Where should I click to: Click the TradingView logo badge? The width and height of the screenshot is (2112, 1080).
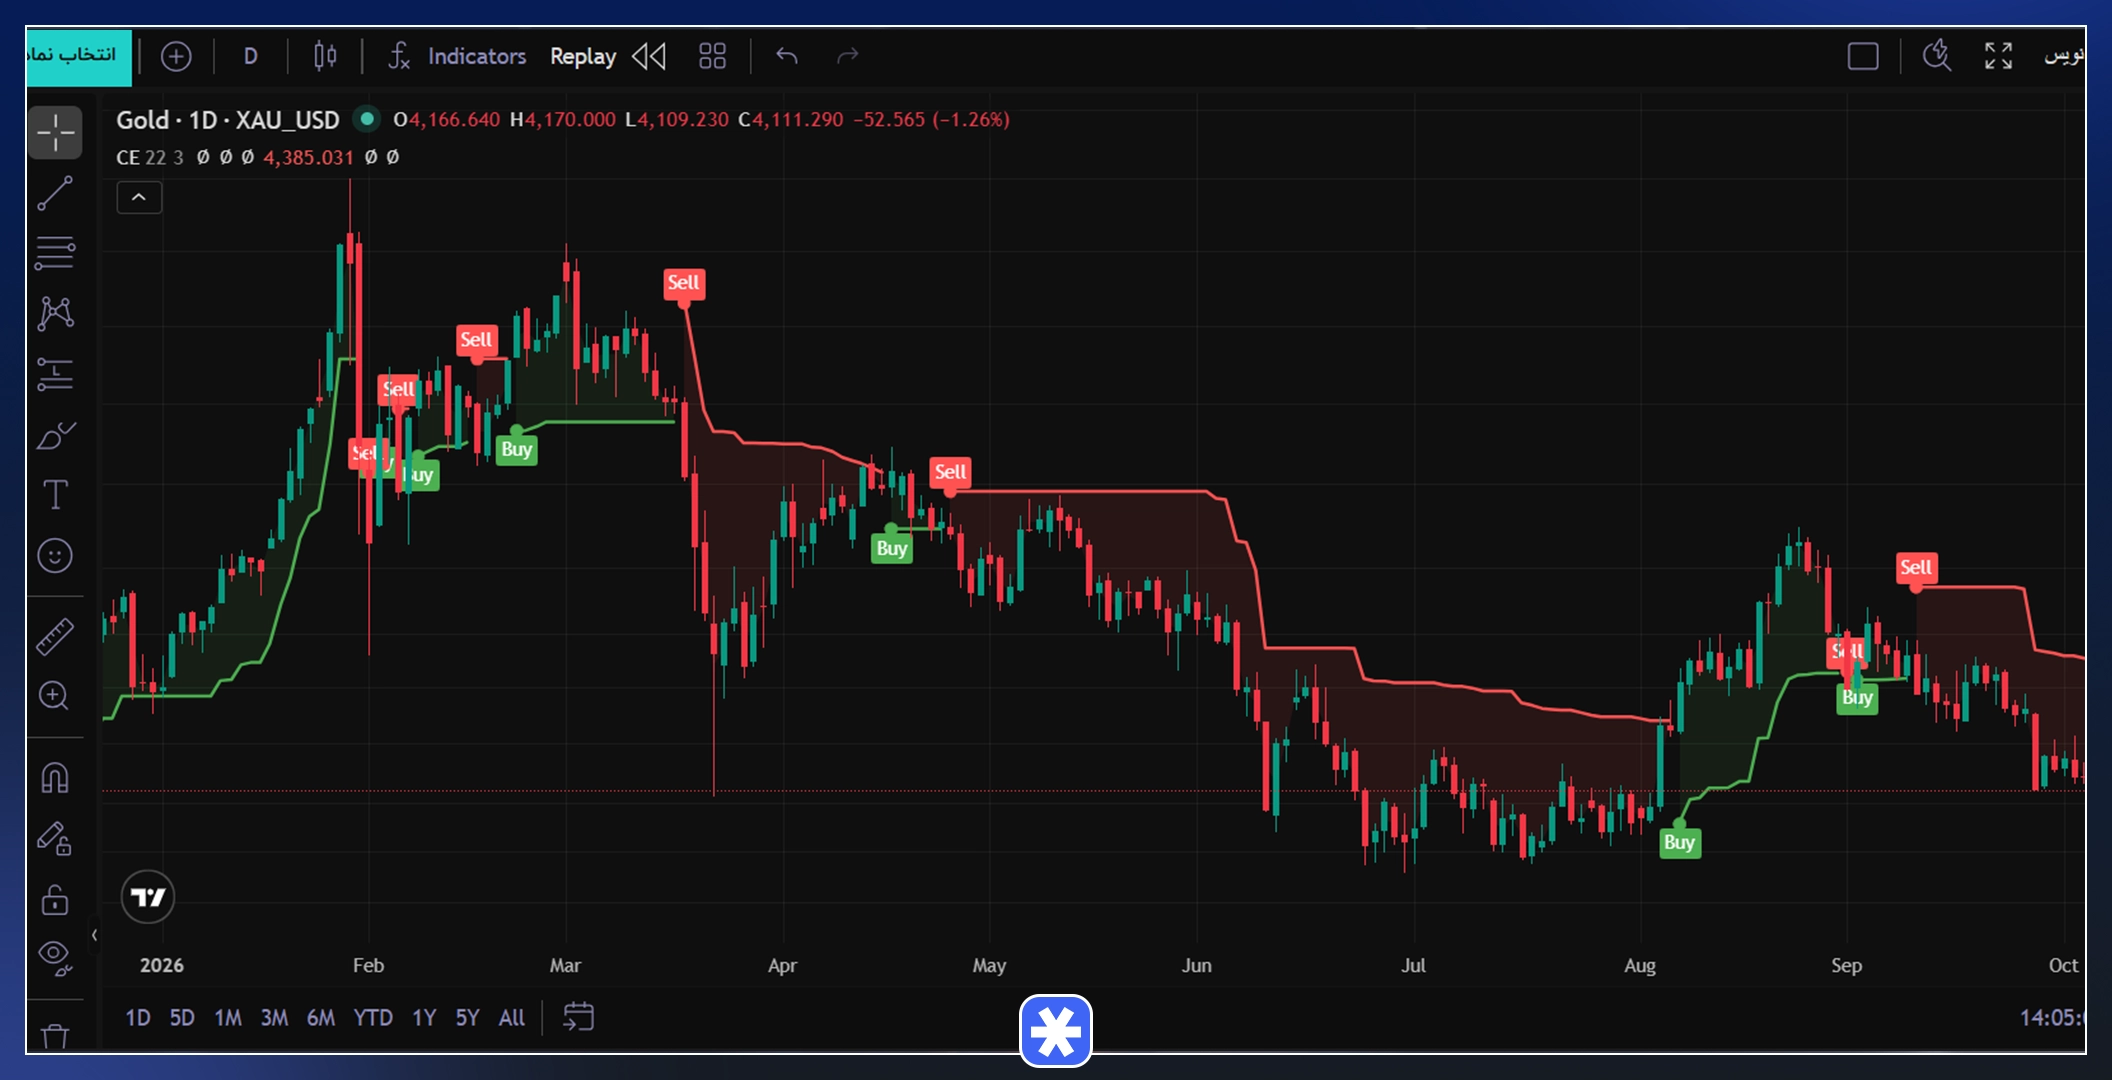coord(148,897)
